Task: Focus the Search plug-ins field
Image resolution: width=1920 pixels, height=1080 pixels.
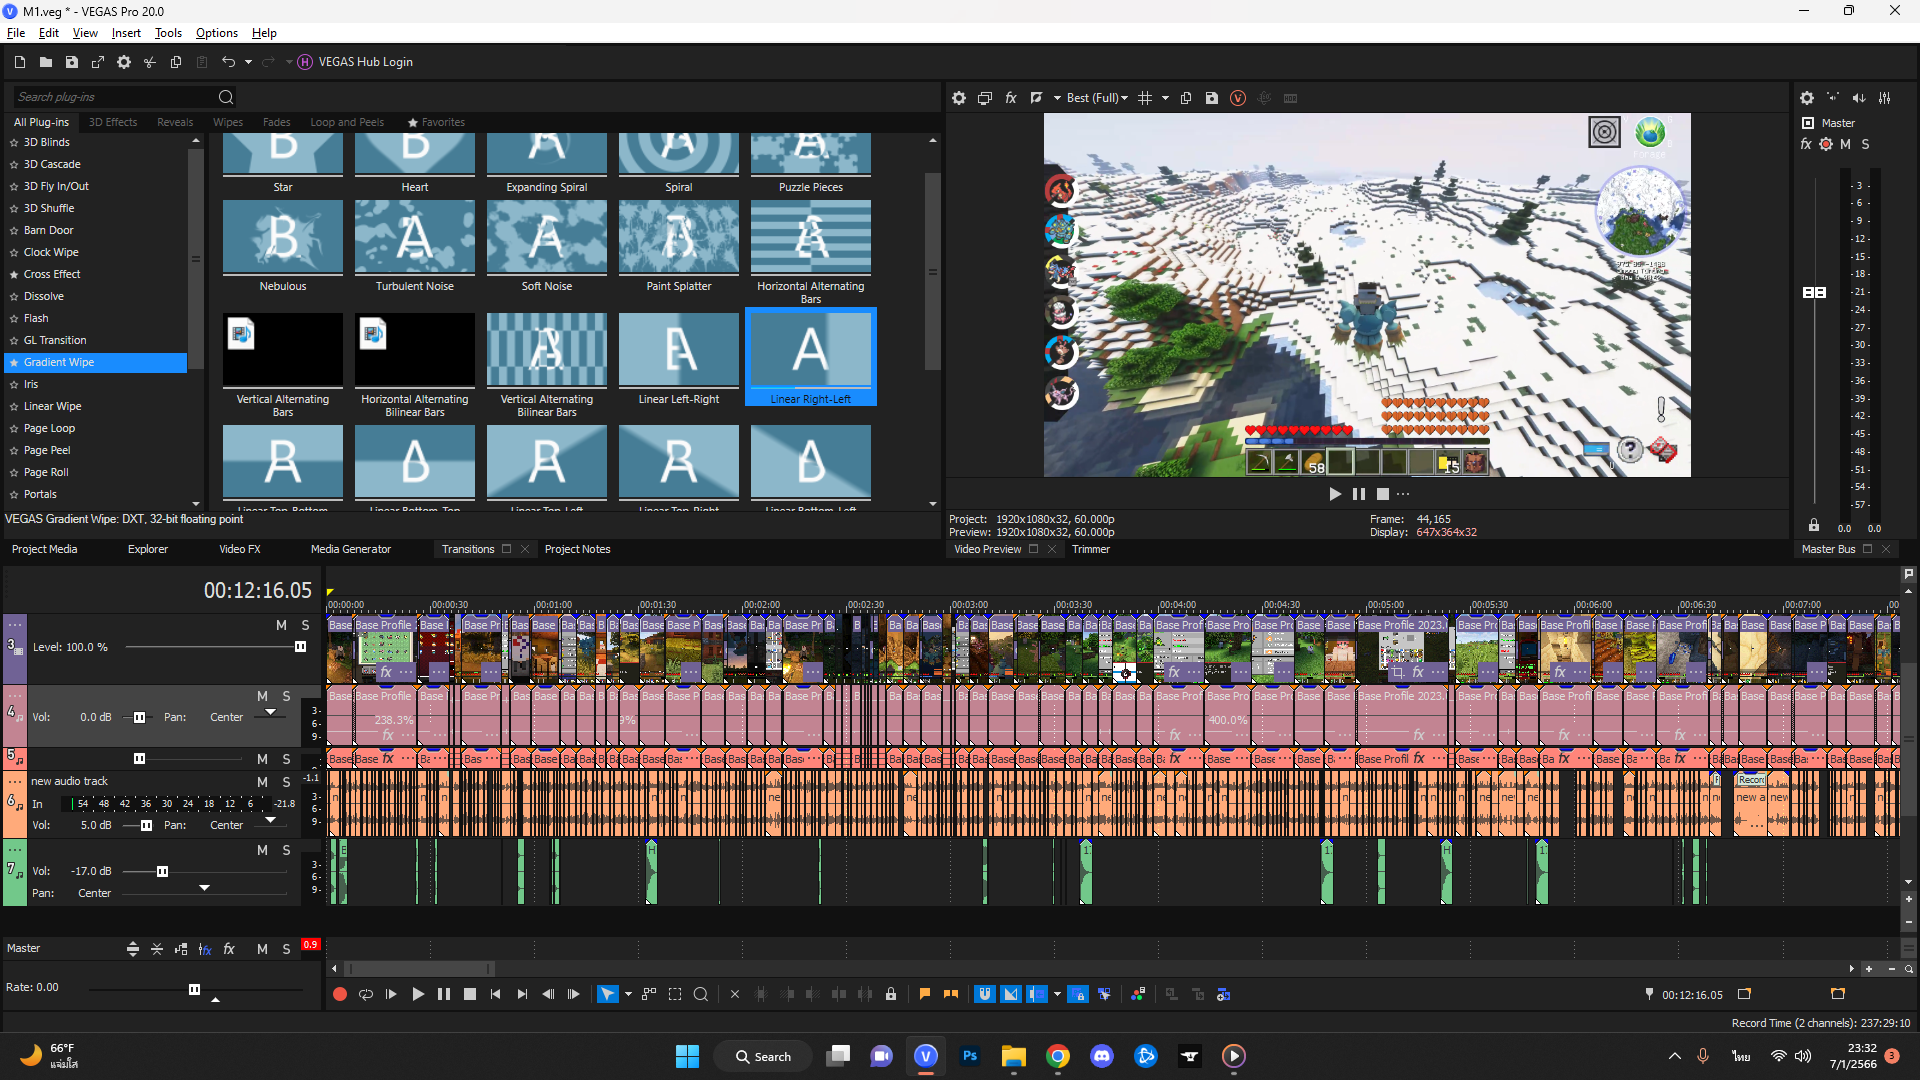Action: pyautogui.click(x=115, y=97)
